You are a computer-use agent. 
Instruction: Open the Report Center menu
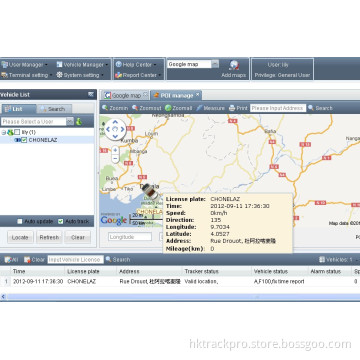pos(138,75)
